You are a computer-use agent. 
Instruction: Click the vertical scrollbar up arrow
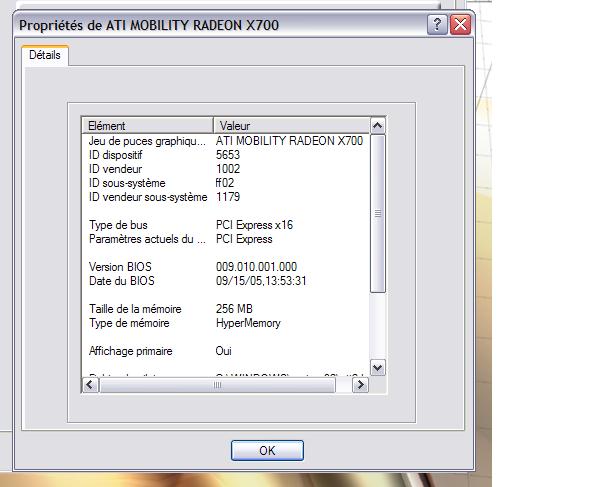(x=378, y=125)
